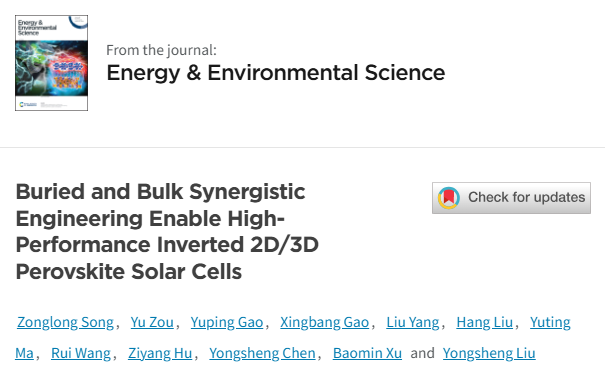Click the Check for updates button

[511, 198]
